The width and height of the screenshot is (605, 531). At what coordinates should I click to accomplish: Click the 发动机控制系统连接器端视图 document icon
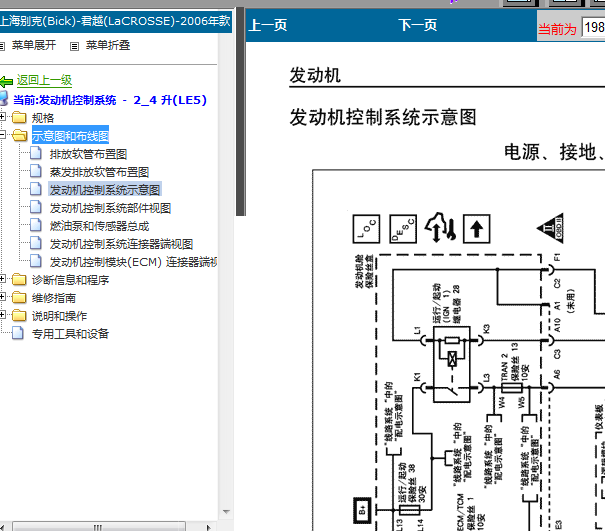pyautogui.click(x=35, y=244)
